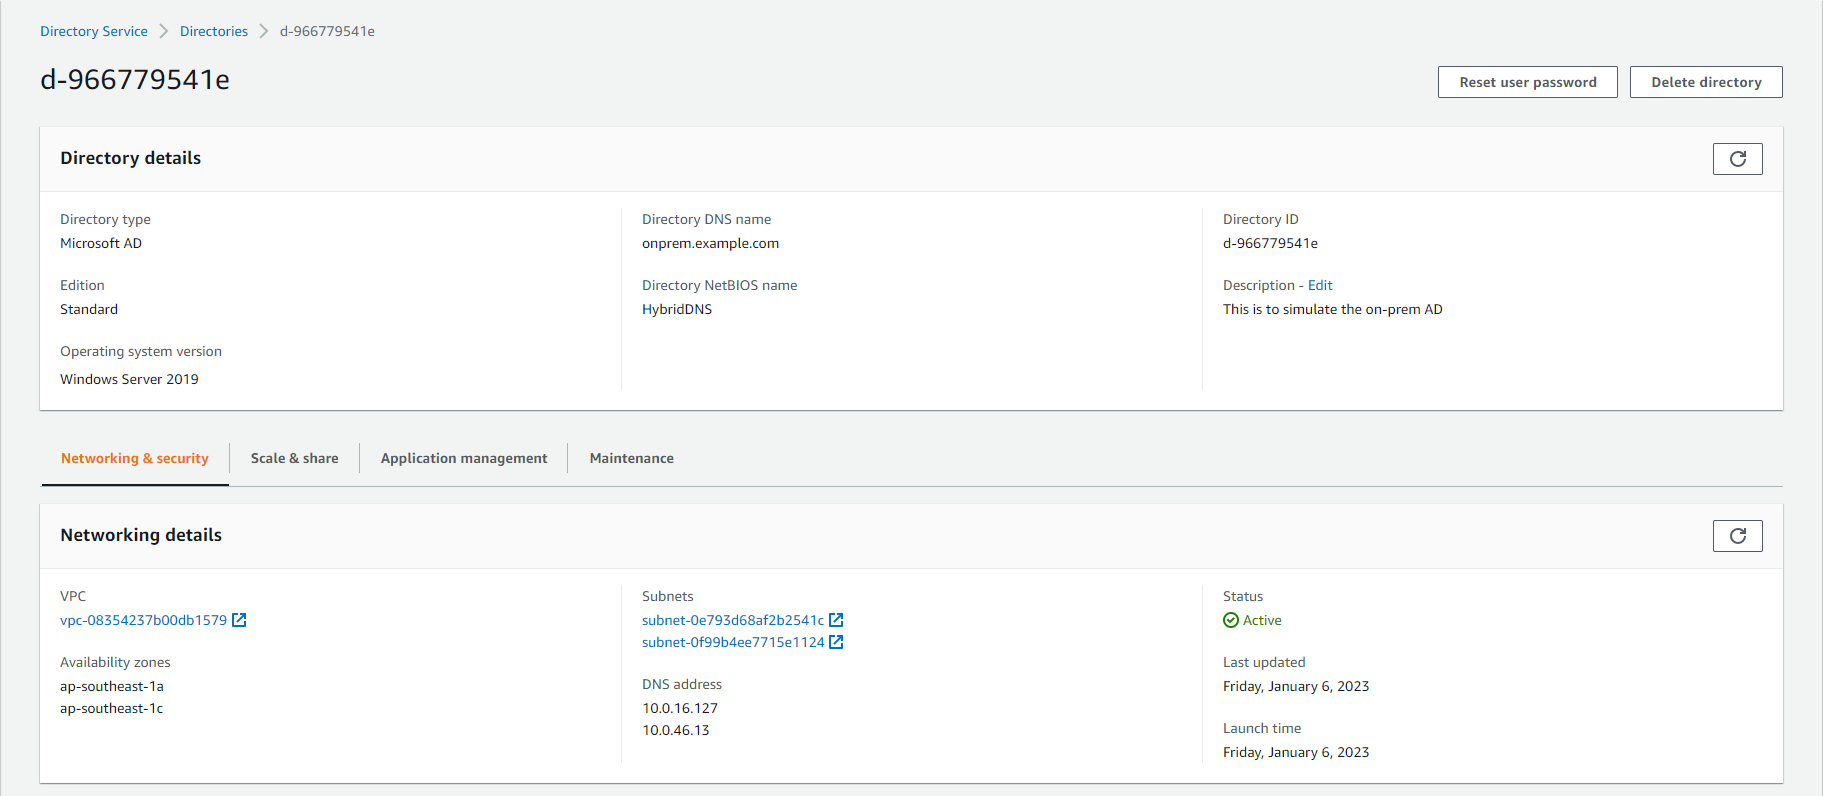
Task: Click the HybridDNS NetBIOS name value
Action: coord(677,309)
